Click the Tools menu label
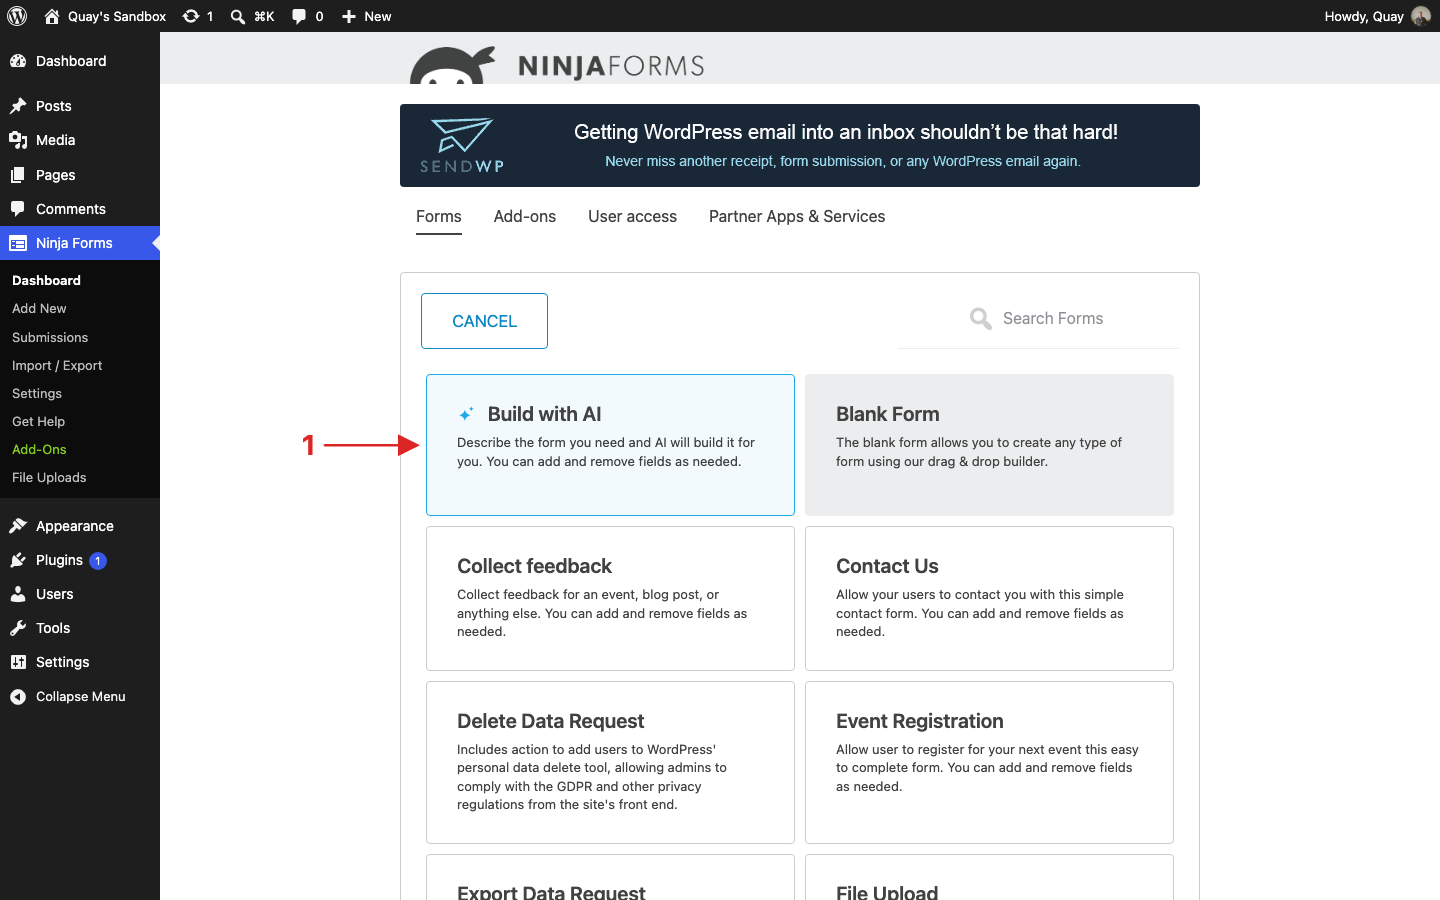The height and width of the screenshot is (900, 1440). (x=53, y=628)
